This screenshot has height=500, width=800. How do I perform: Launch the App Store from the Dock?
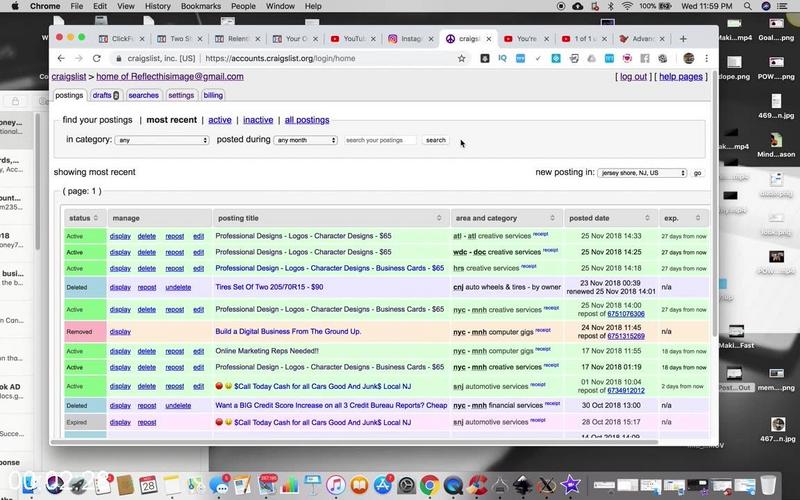[x=383, y=484]
